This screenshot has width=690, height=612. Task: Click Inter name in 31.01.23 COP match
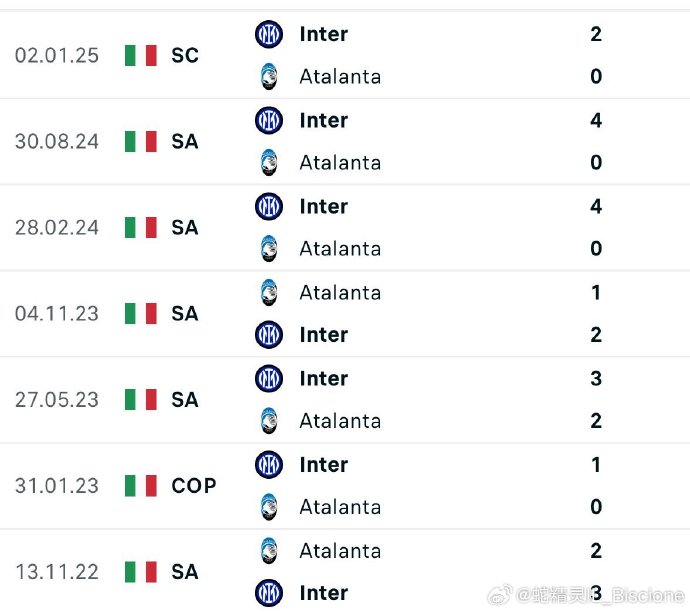coord(323,465)
